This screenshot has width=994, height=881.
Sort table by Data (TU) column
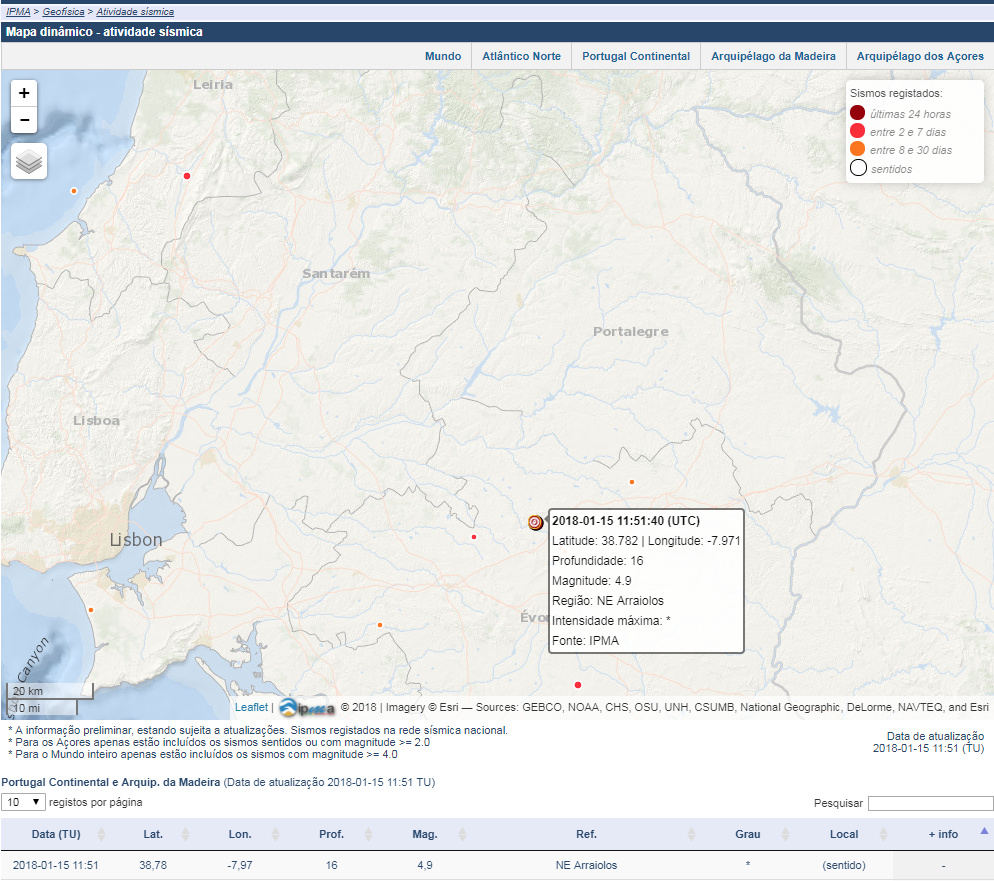(x=56, y=834)
